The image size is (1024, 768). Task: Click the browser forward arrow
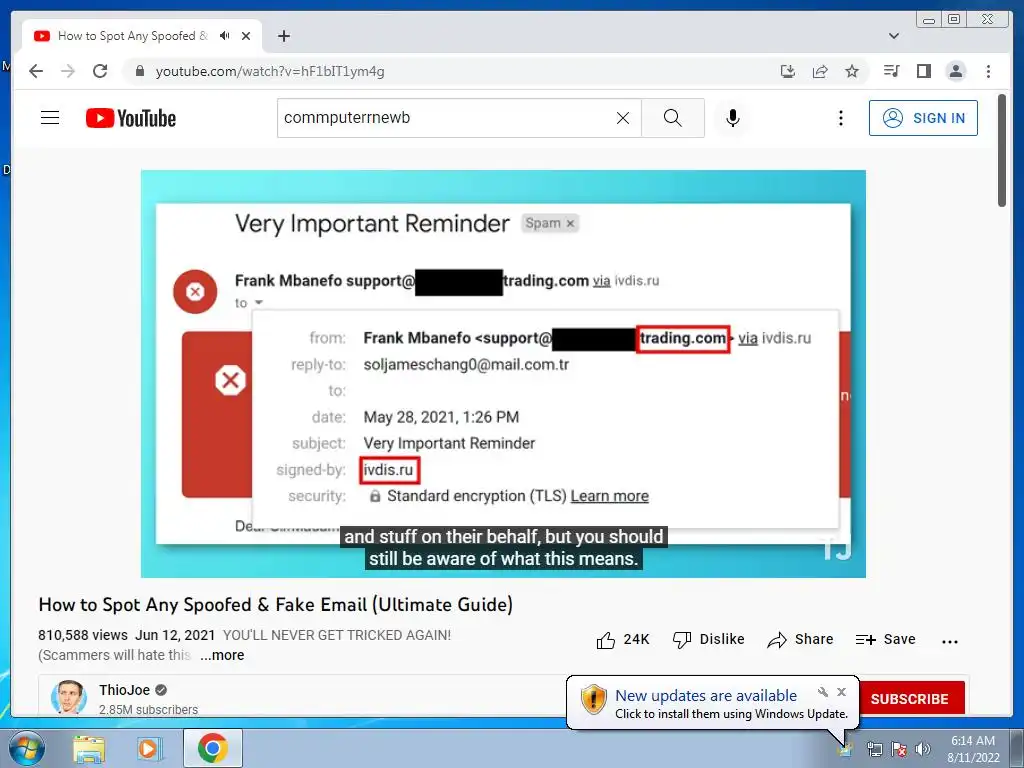coord(68,71)
